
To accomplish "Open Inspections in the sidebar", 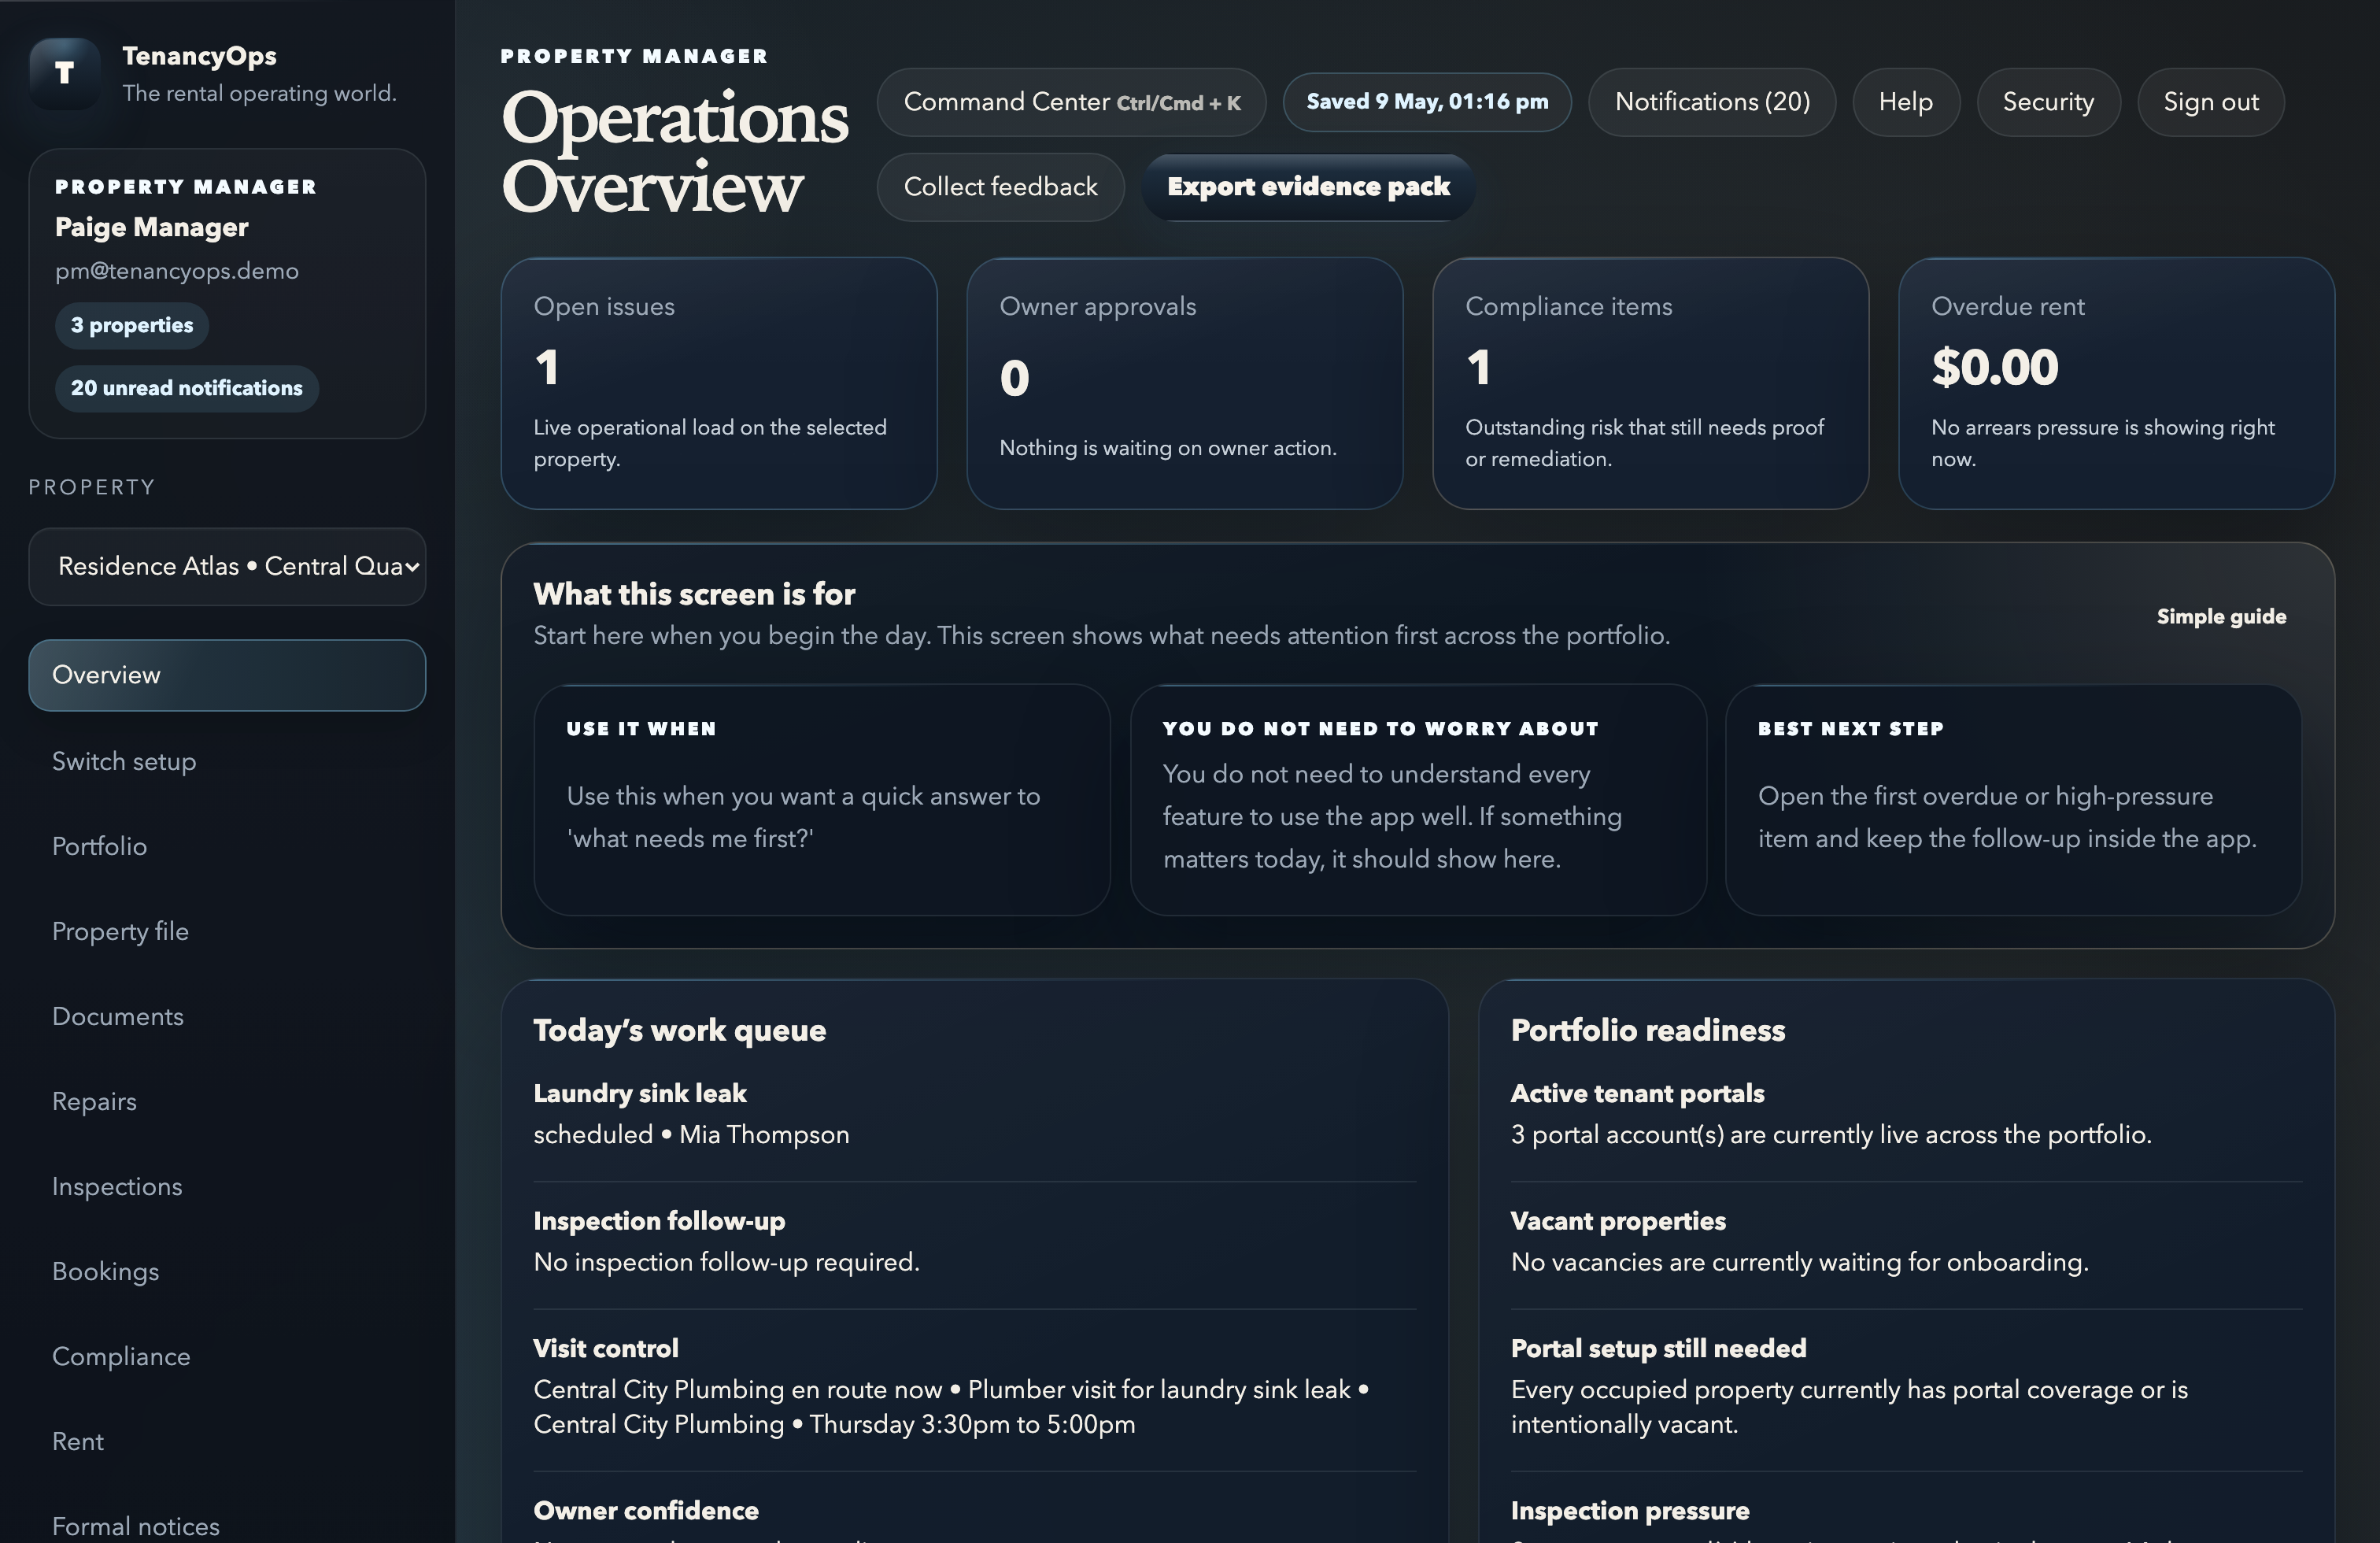I will [227, 1186].
